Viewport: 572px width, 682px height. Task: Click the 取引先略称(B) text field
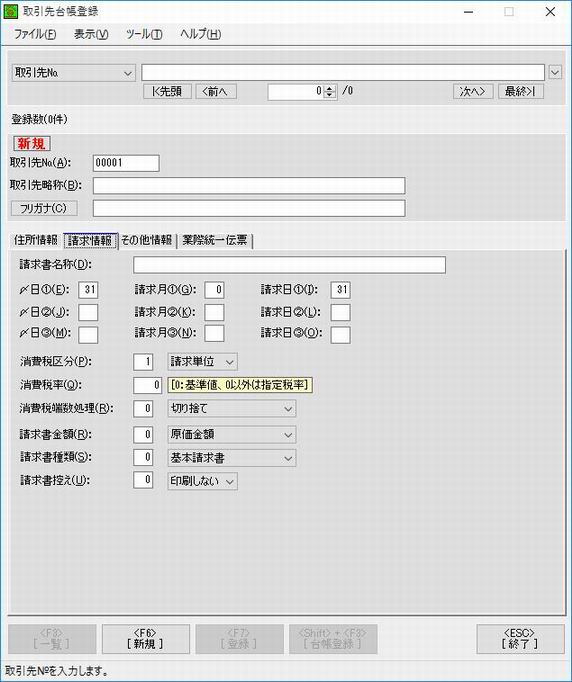coord(249,185)
